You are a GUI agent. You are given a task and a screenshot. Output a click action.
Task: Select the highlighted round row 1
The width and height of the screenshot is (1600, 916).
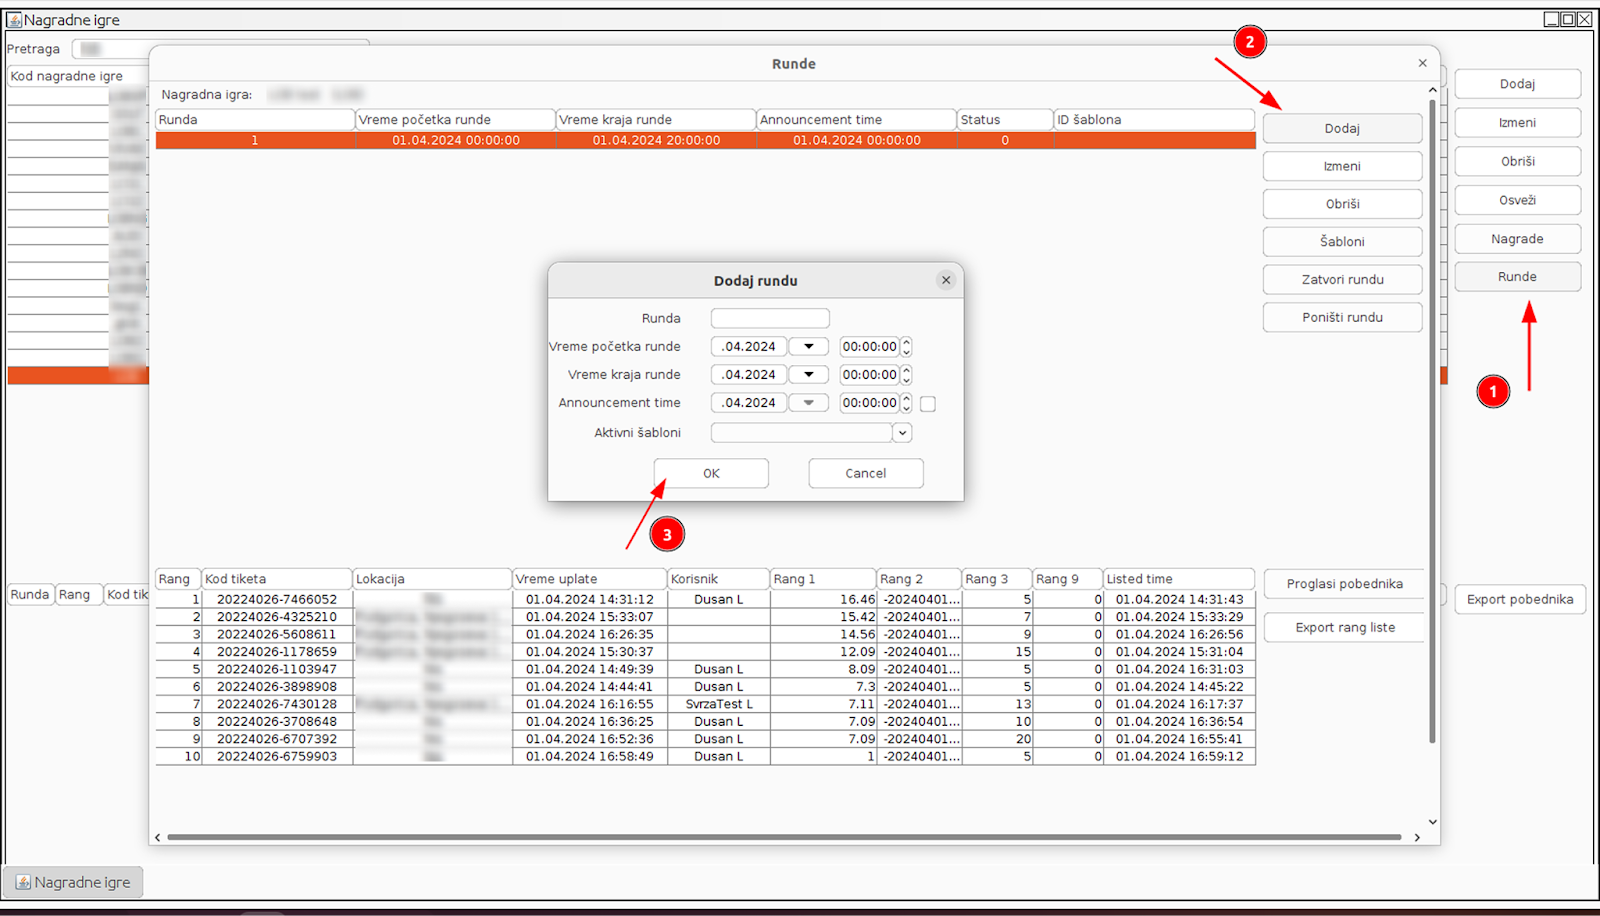(705, 141)
